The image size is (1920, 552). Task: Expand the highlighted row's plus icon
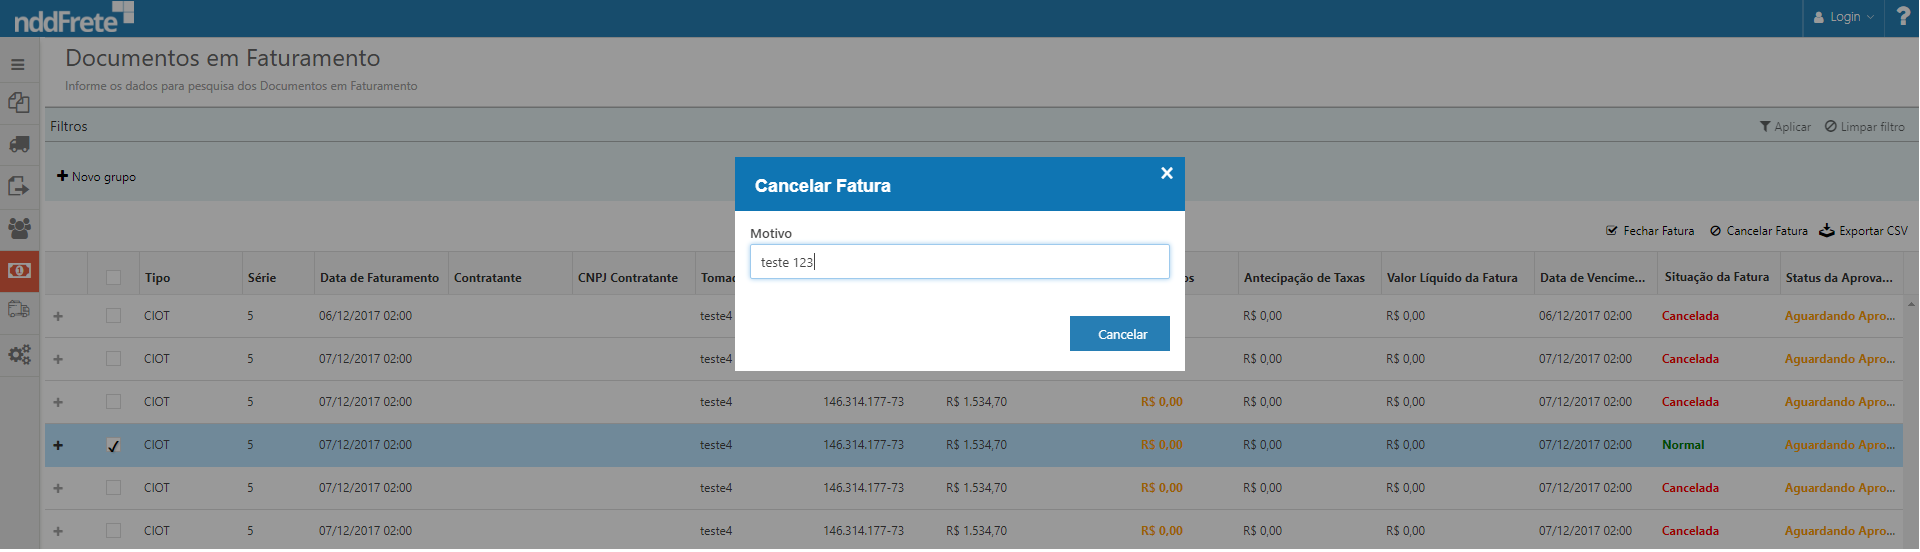pyautogui.click(x=58, y=446)
